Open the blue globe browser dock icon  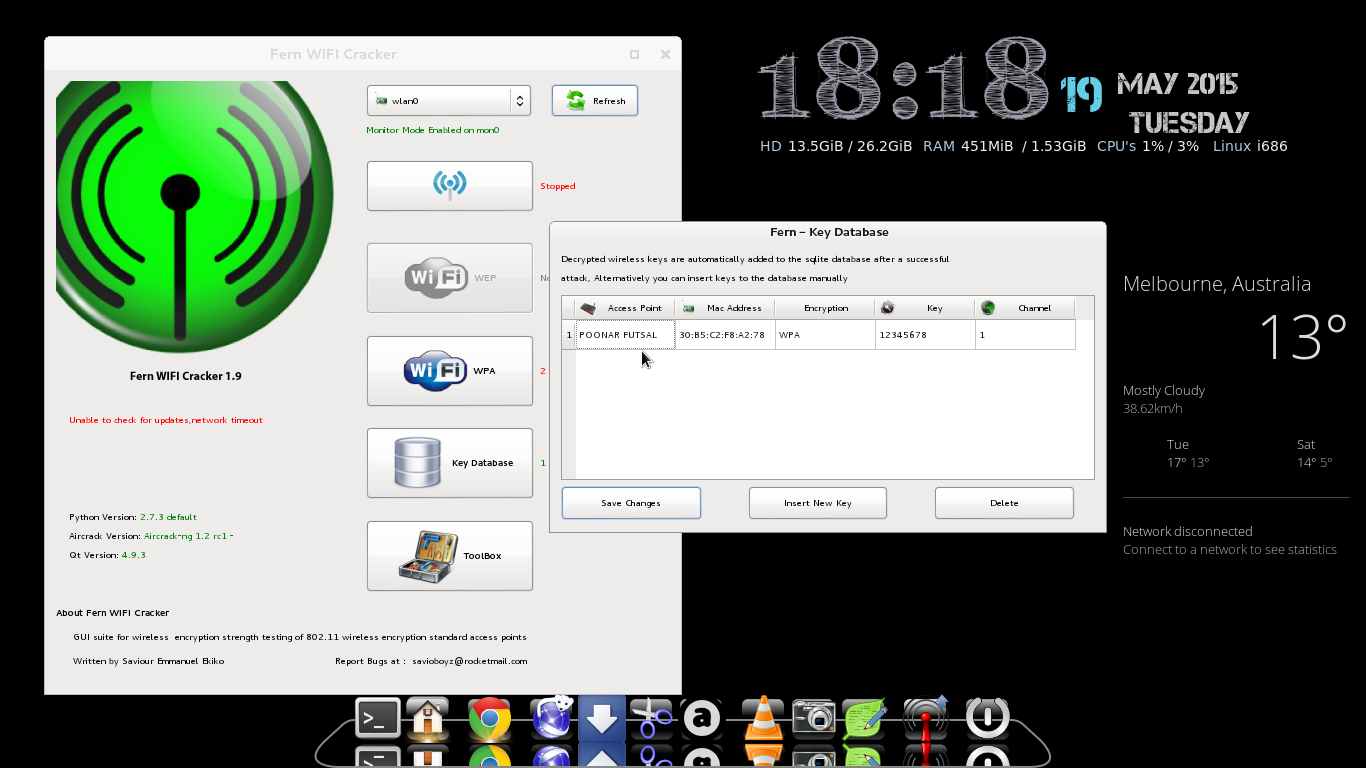point(551,717)
